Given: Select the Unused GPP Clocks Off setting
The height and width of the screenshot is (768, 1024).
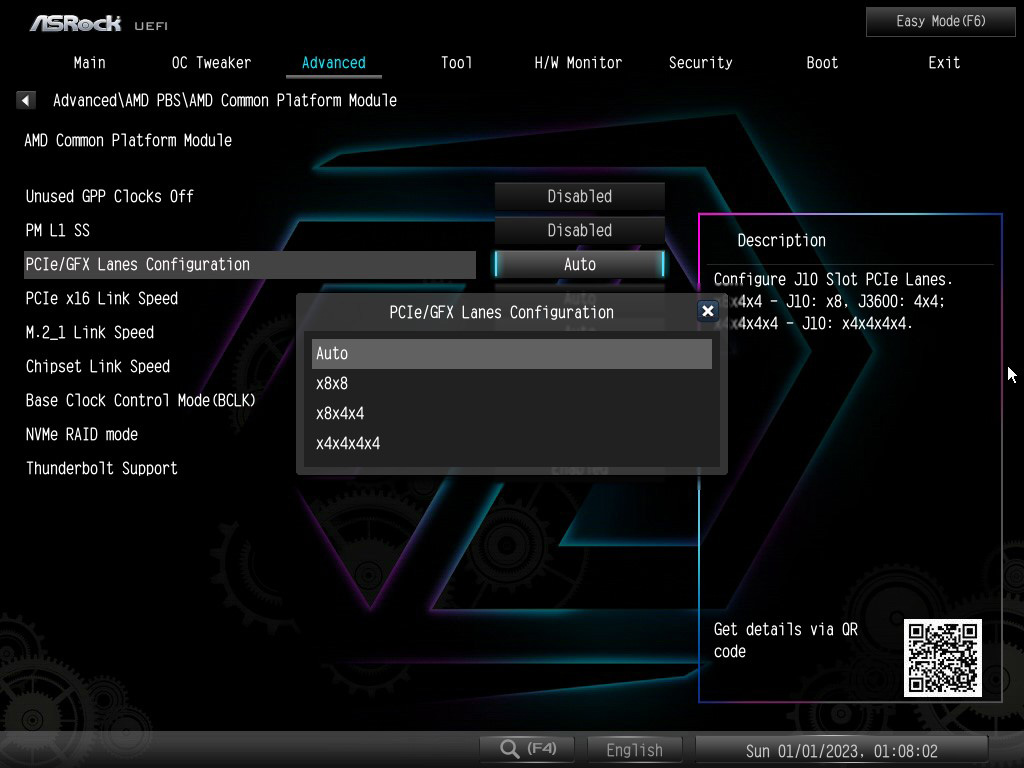Looking at the screenshot, I should click(x=110, y=196).
